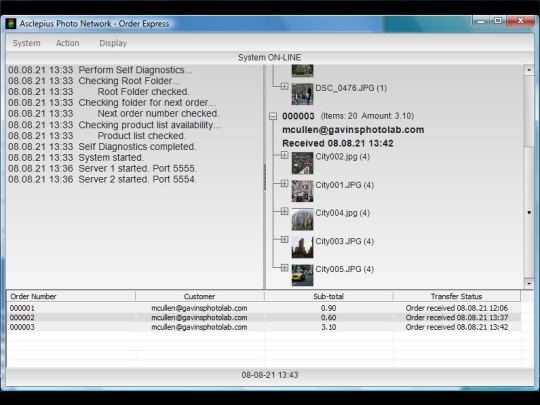Viewport: 540px width, 405px height.
Task: Select the DSC_0476.JPG thumbnail
Action: tap(302, 94)
